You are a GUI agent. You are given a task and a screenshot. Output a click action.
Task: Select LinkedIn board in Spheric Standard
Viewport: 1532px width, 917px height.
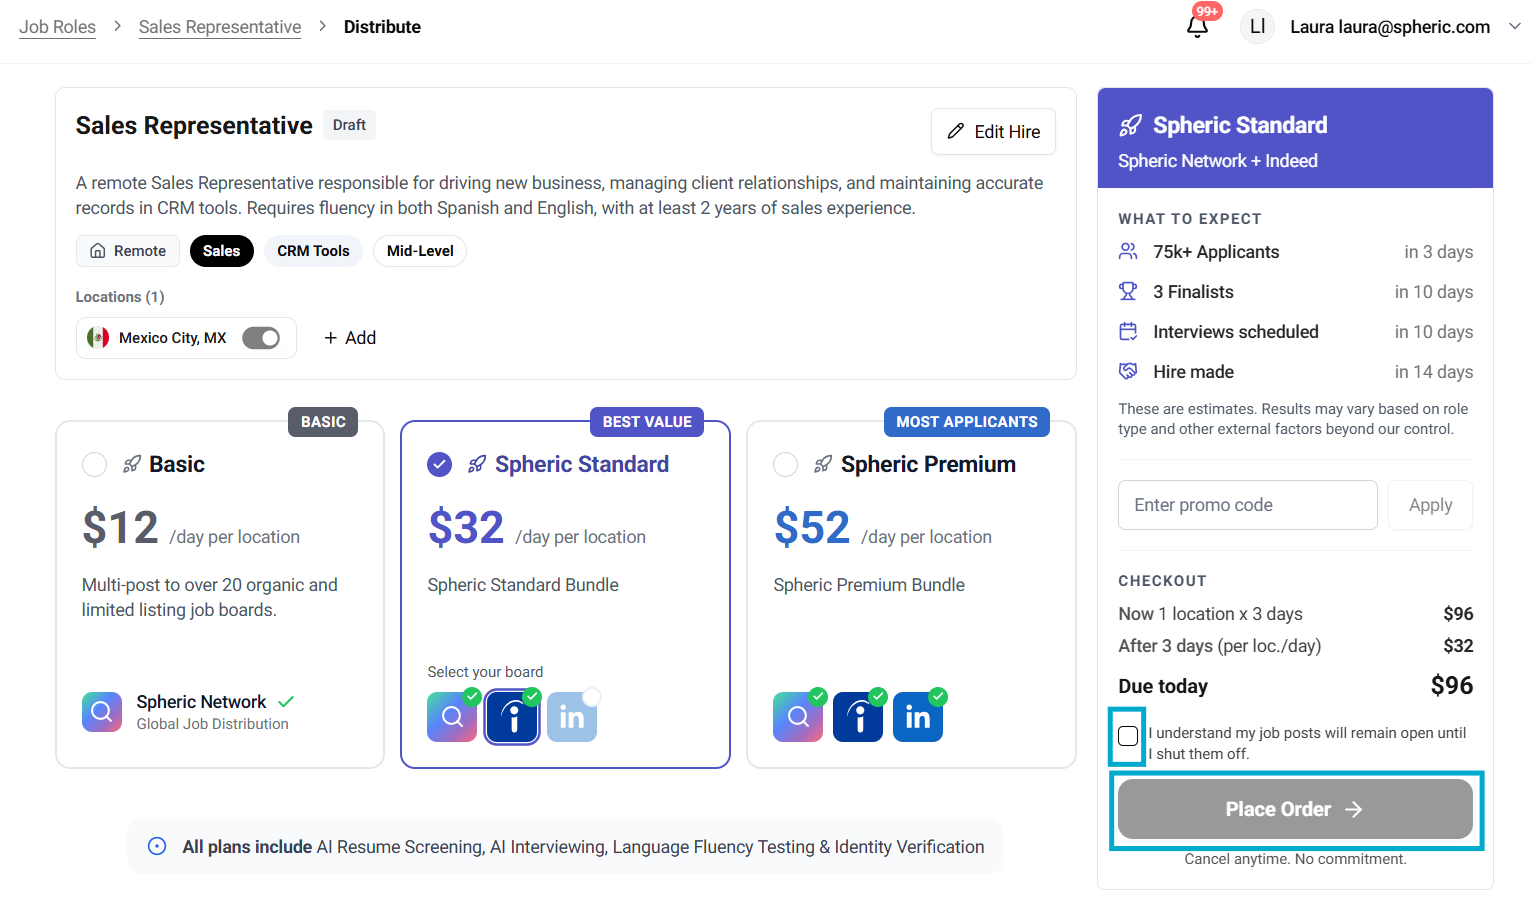(x=572, y=717)
